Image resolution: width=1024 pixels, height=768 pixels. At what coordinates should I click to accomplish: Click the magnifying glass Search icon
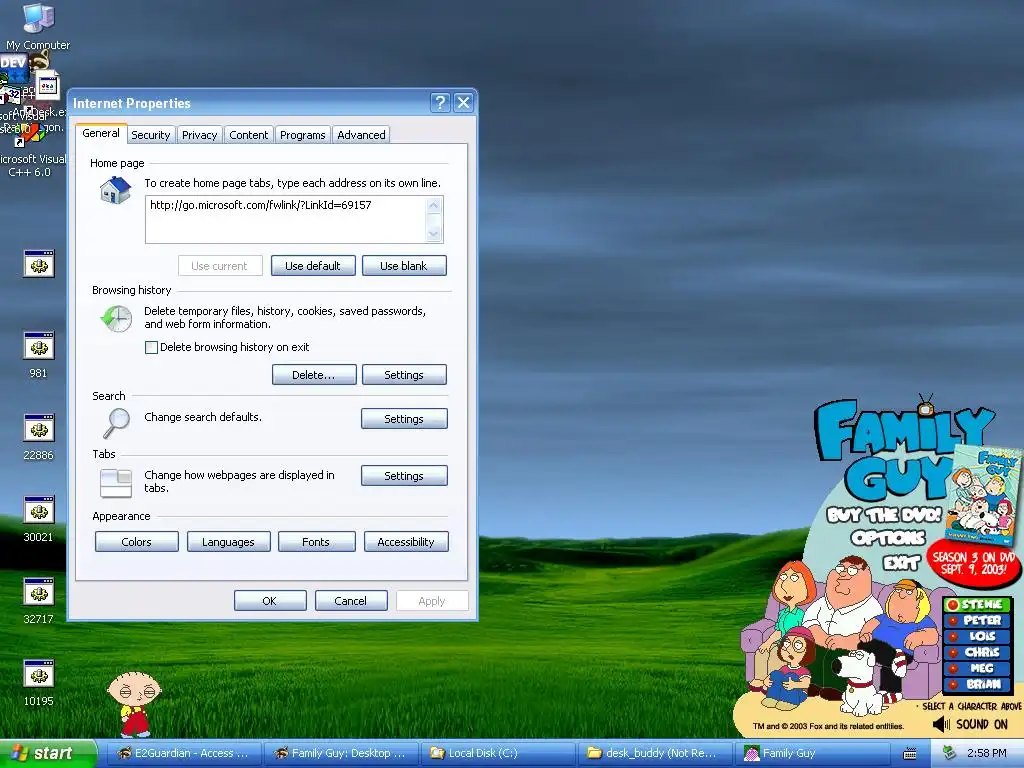117,423
